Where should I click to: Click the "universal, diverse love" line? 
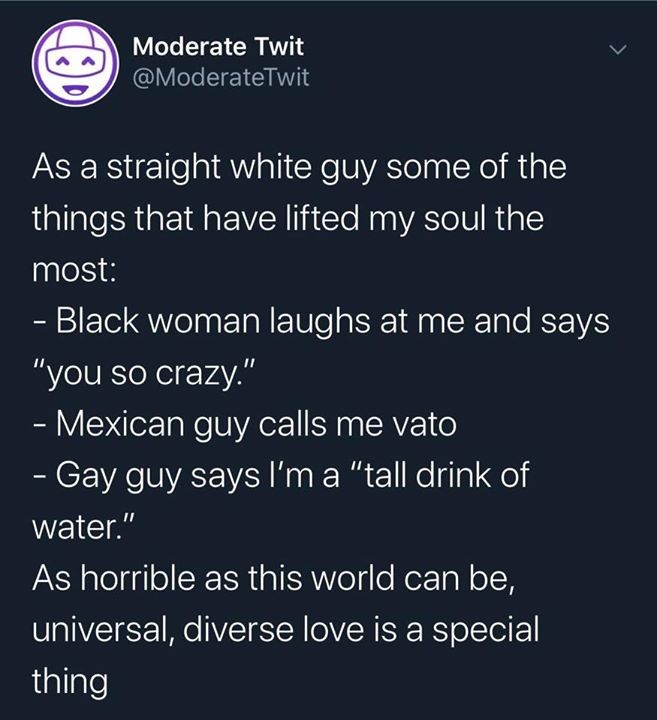pos(285,631)
